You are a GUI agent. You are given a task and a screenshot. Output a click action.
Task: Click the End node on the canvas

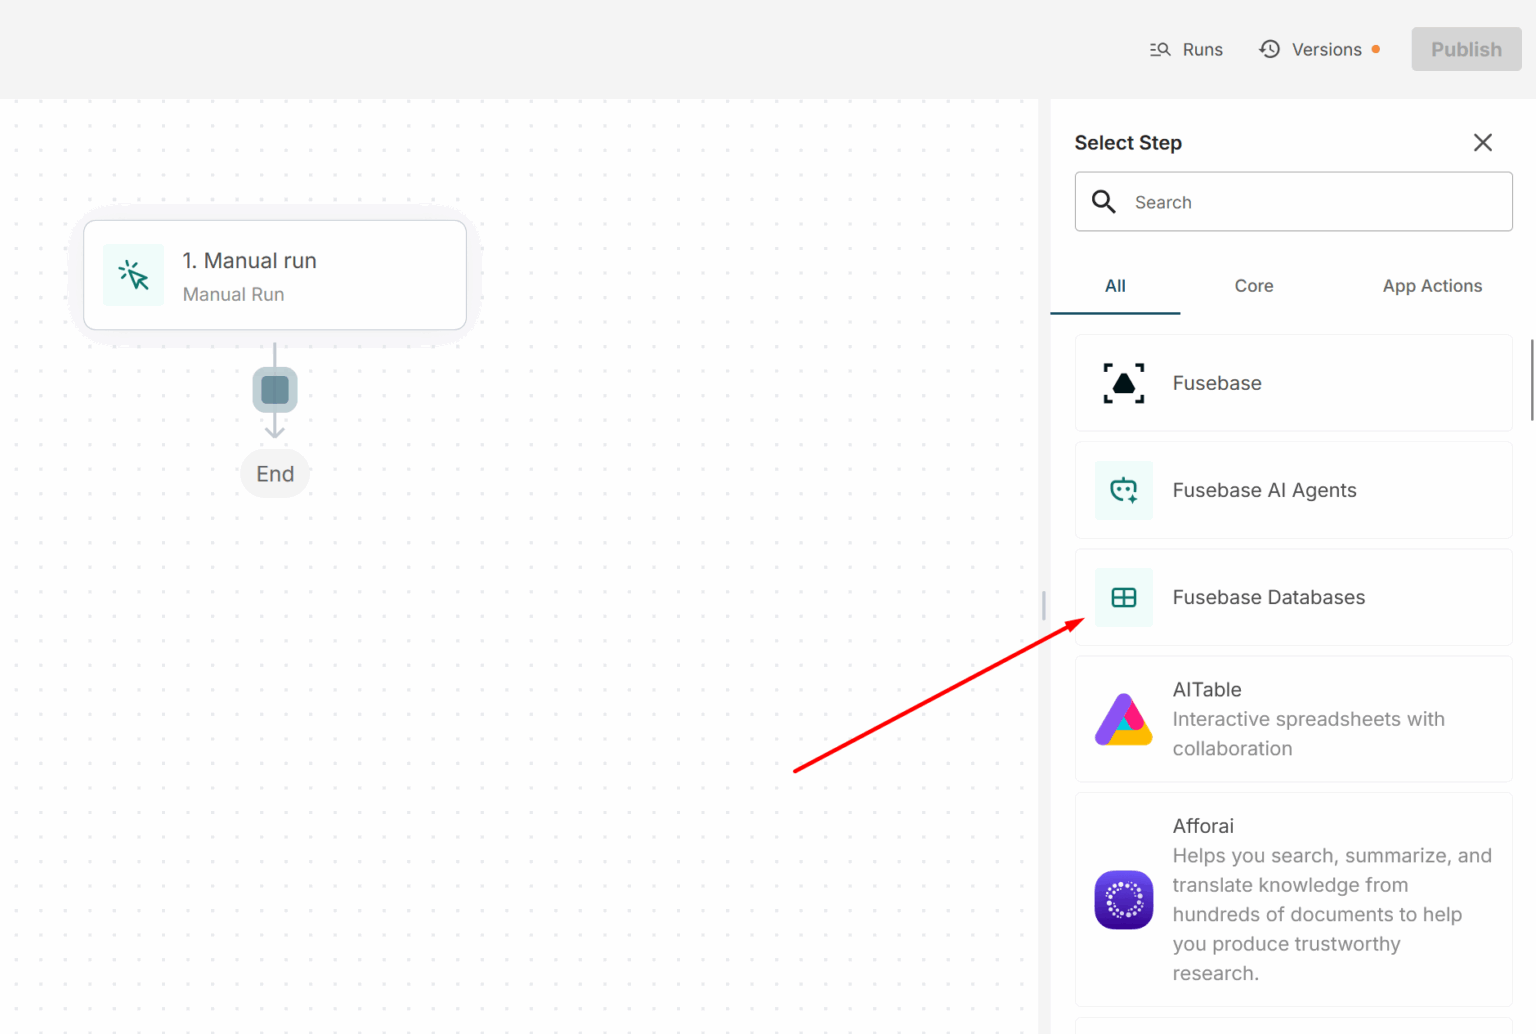pos(275,473)
